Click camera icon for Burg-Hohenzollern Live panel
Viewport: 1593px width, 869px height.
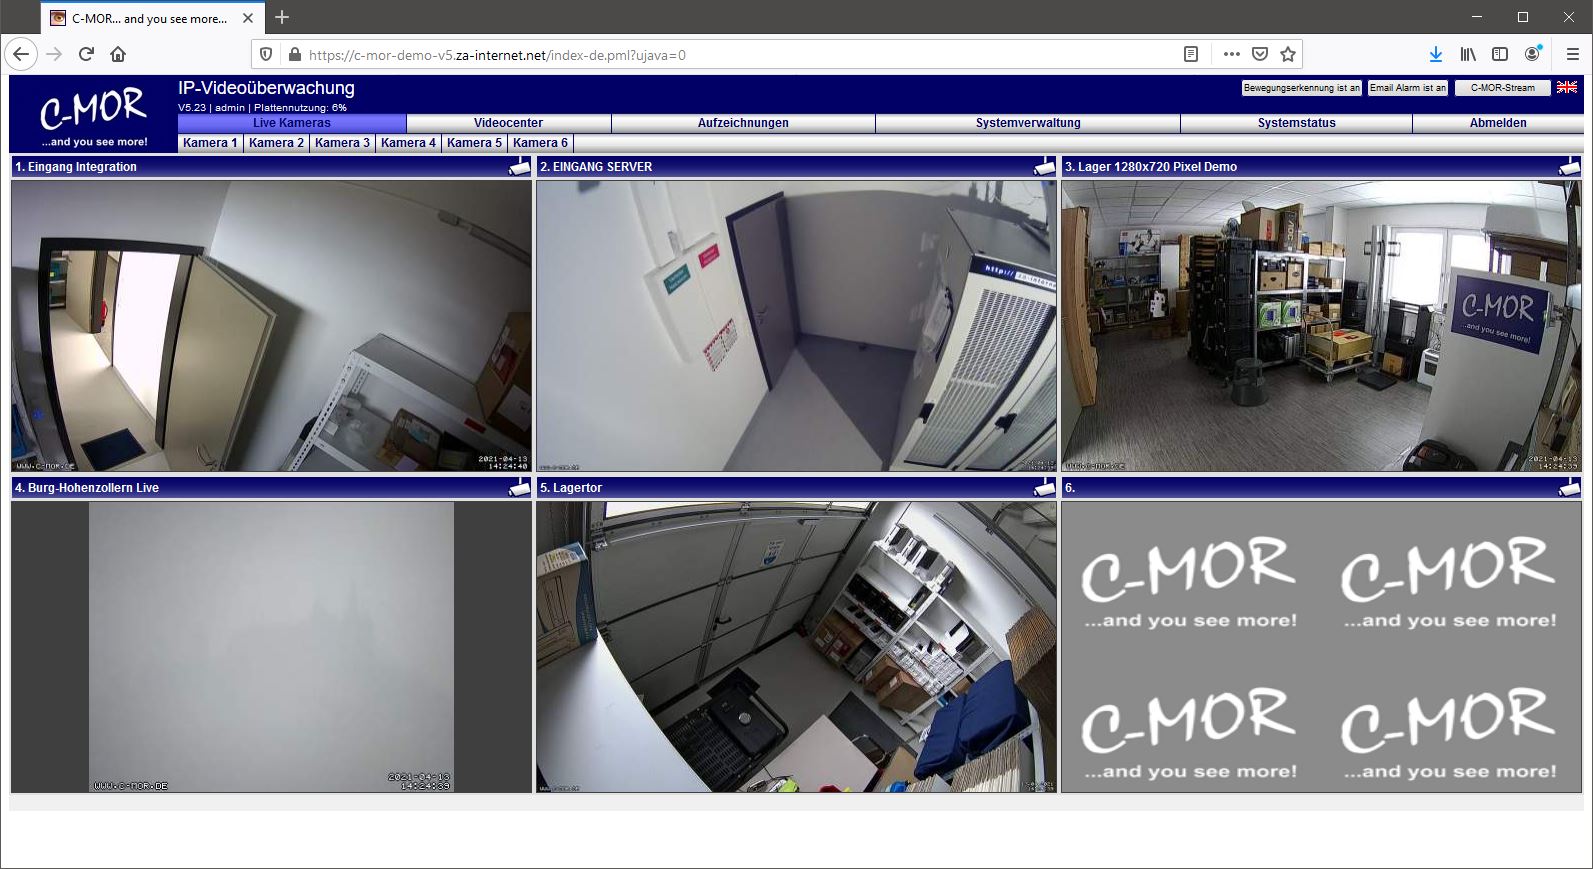(519, 487)
